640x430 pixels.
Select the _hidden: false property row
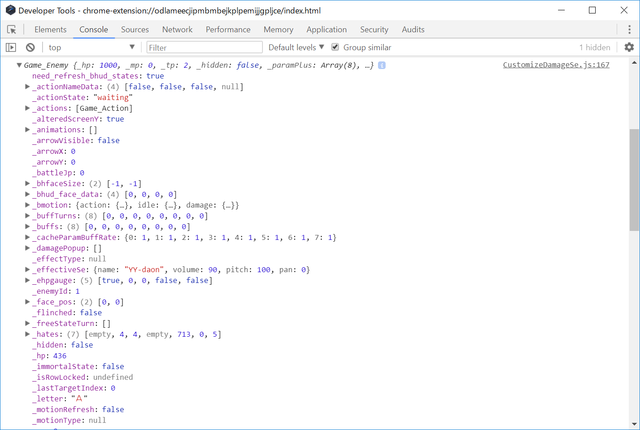pyautogui.click(x=62, y=345)
